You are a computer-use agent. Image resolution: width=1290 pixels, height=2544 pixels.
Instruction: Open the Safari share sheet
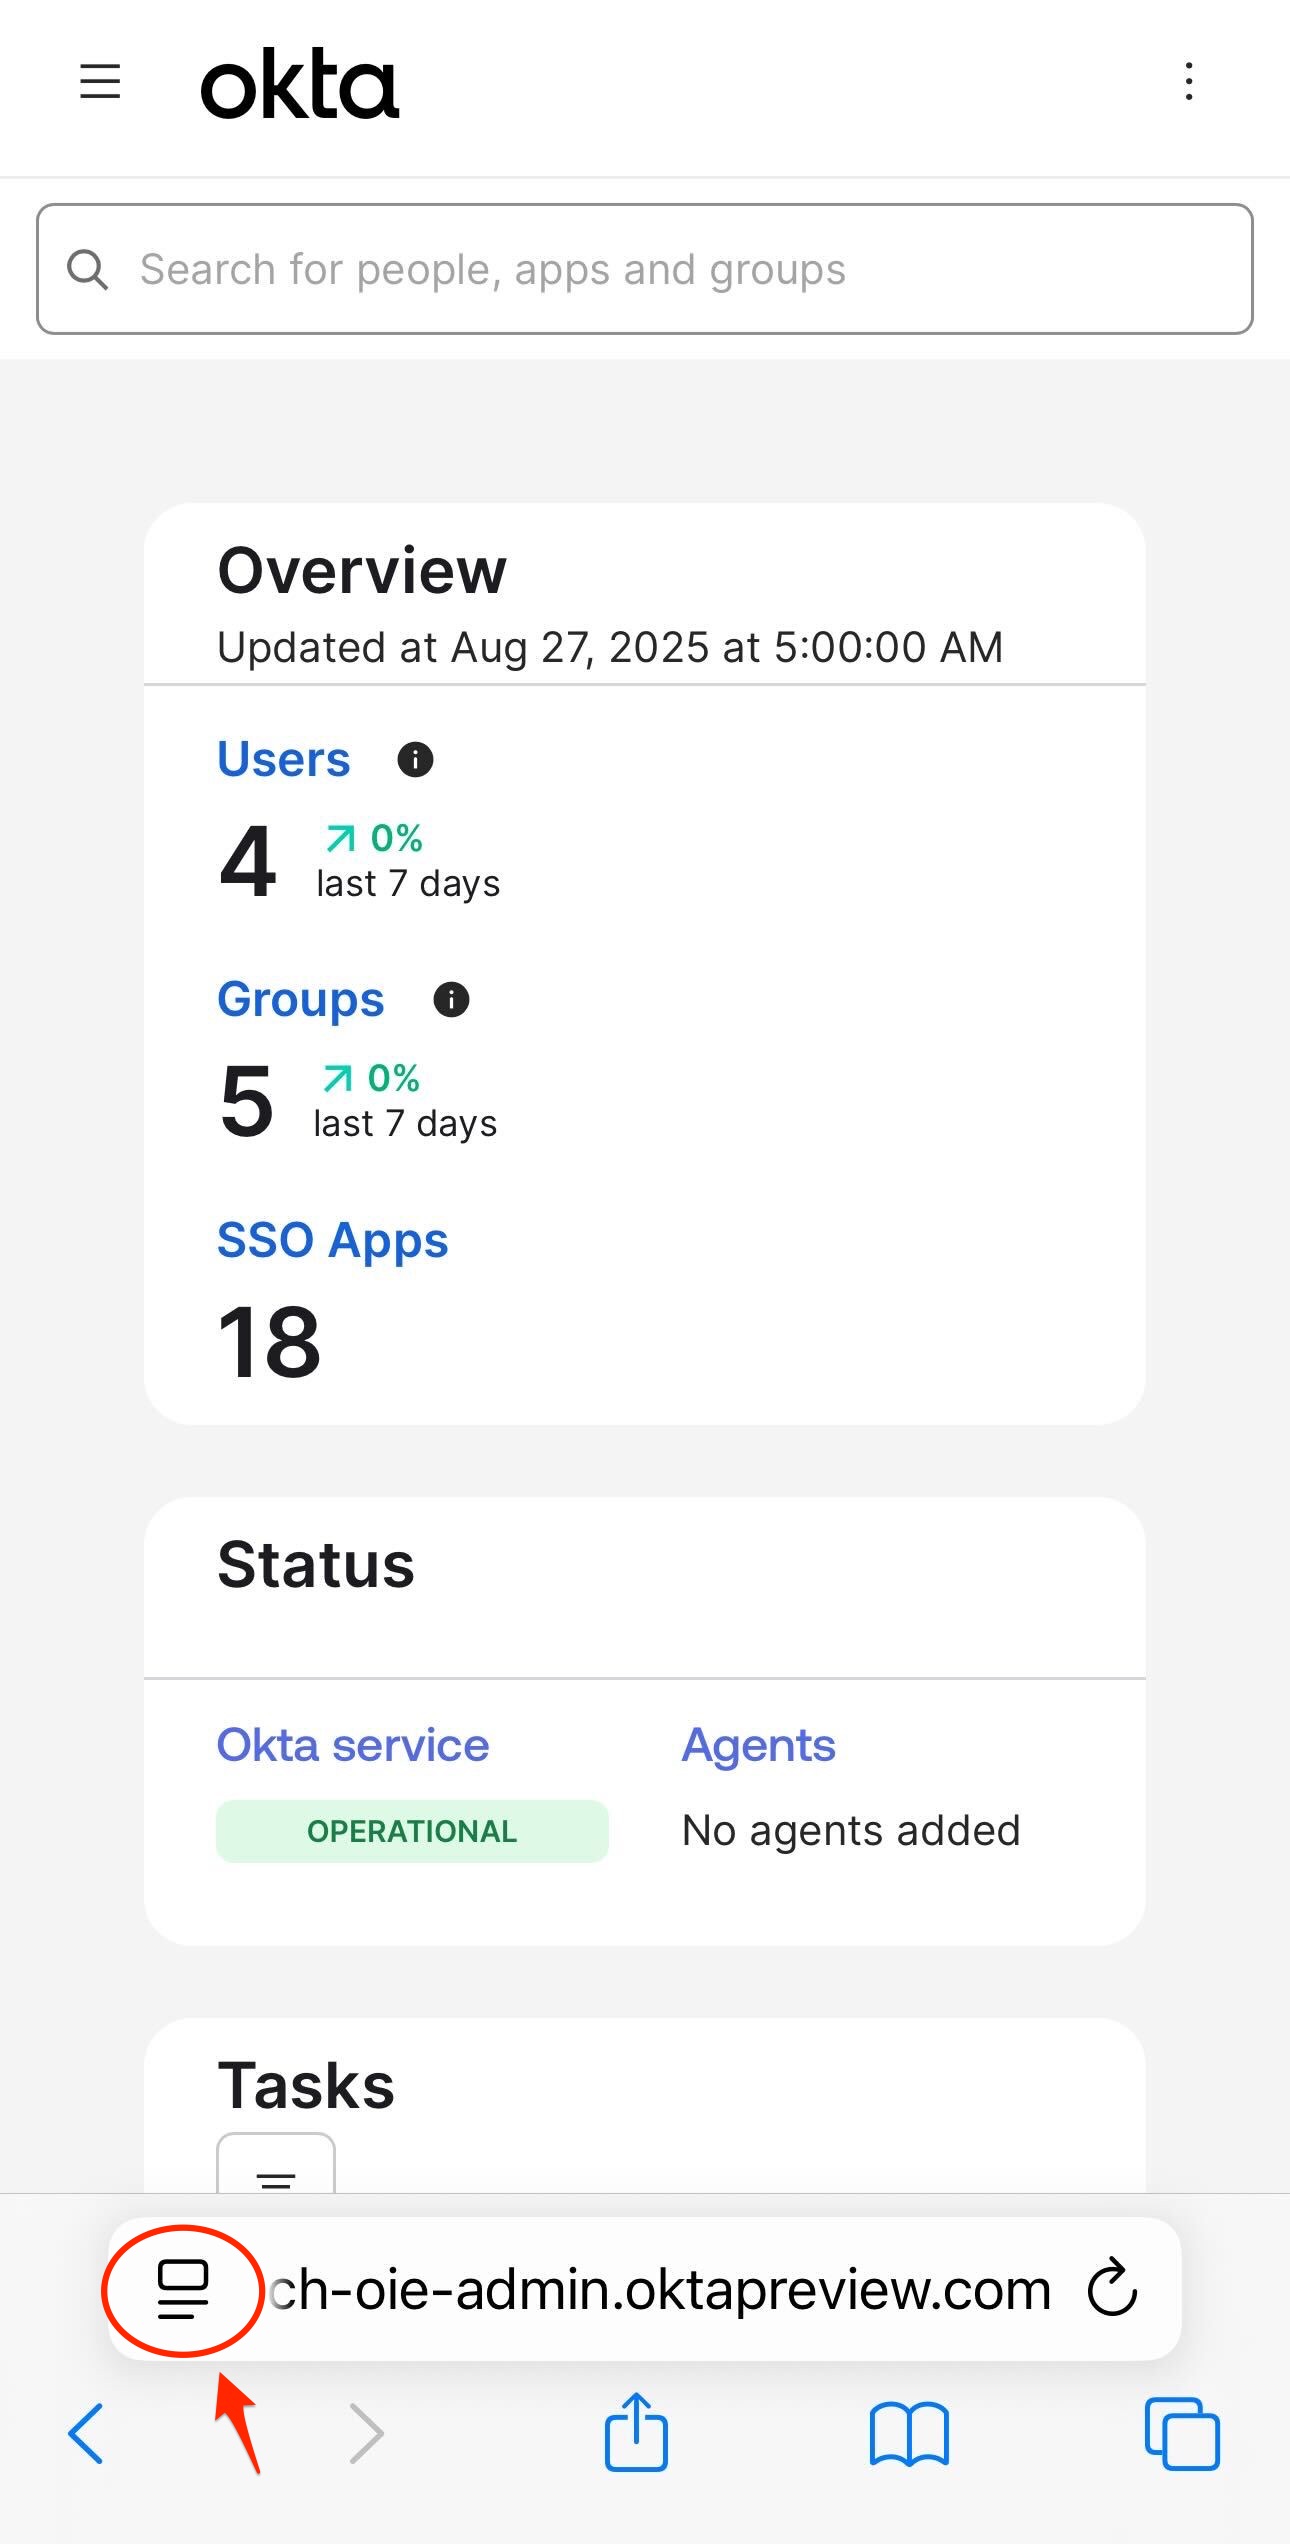click(636, 2431)
